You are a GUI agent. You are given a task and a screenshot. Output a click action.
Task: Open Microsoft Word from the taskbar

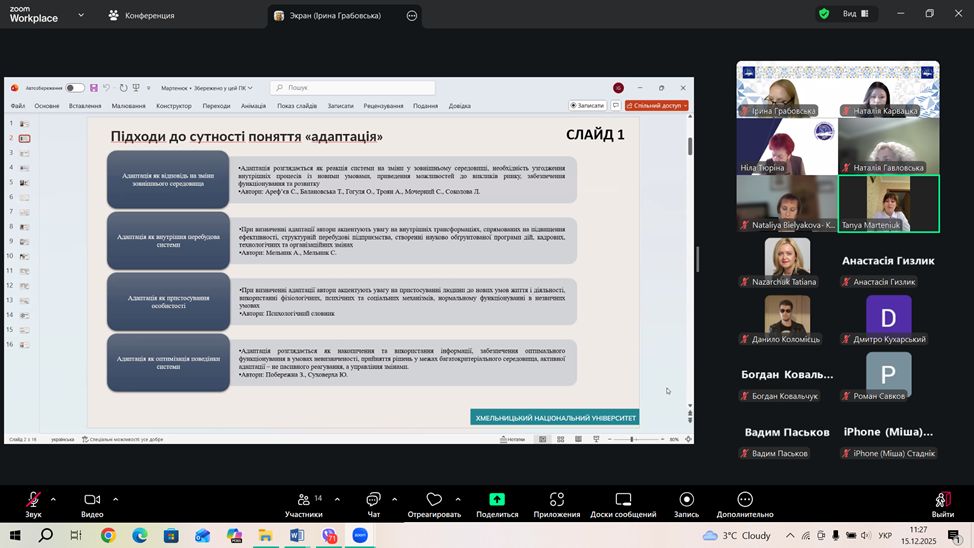(297, 536)
